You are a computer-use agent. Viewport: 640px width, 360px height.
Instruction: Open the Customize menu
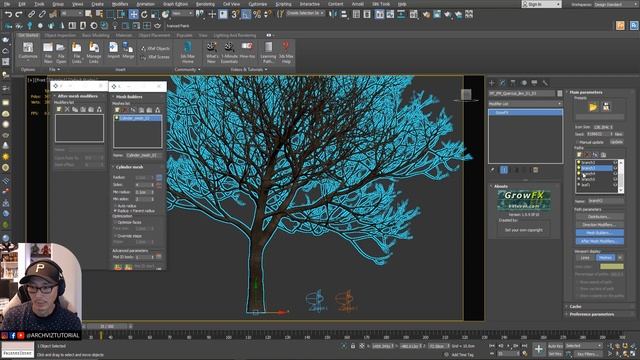click(258, 4)
